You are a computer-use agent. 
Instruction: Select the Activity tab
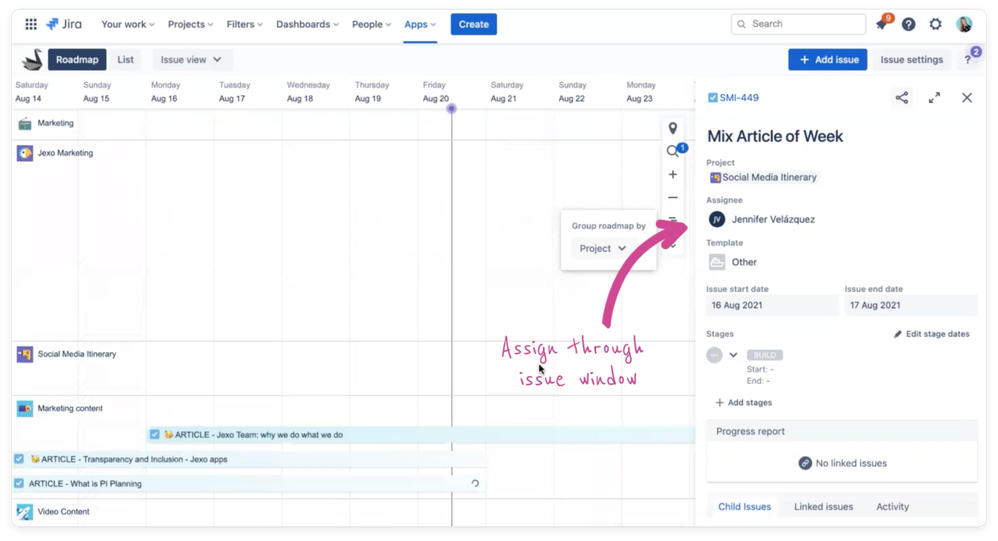(892, 507)
